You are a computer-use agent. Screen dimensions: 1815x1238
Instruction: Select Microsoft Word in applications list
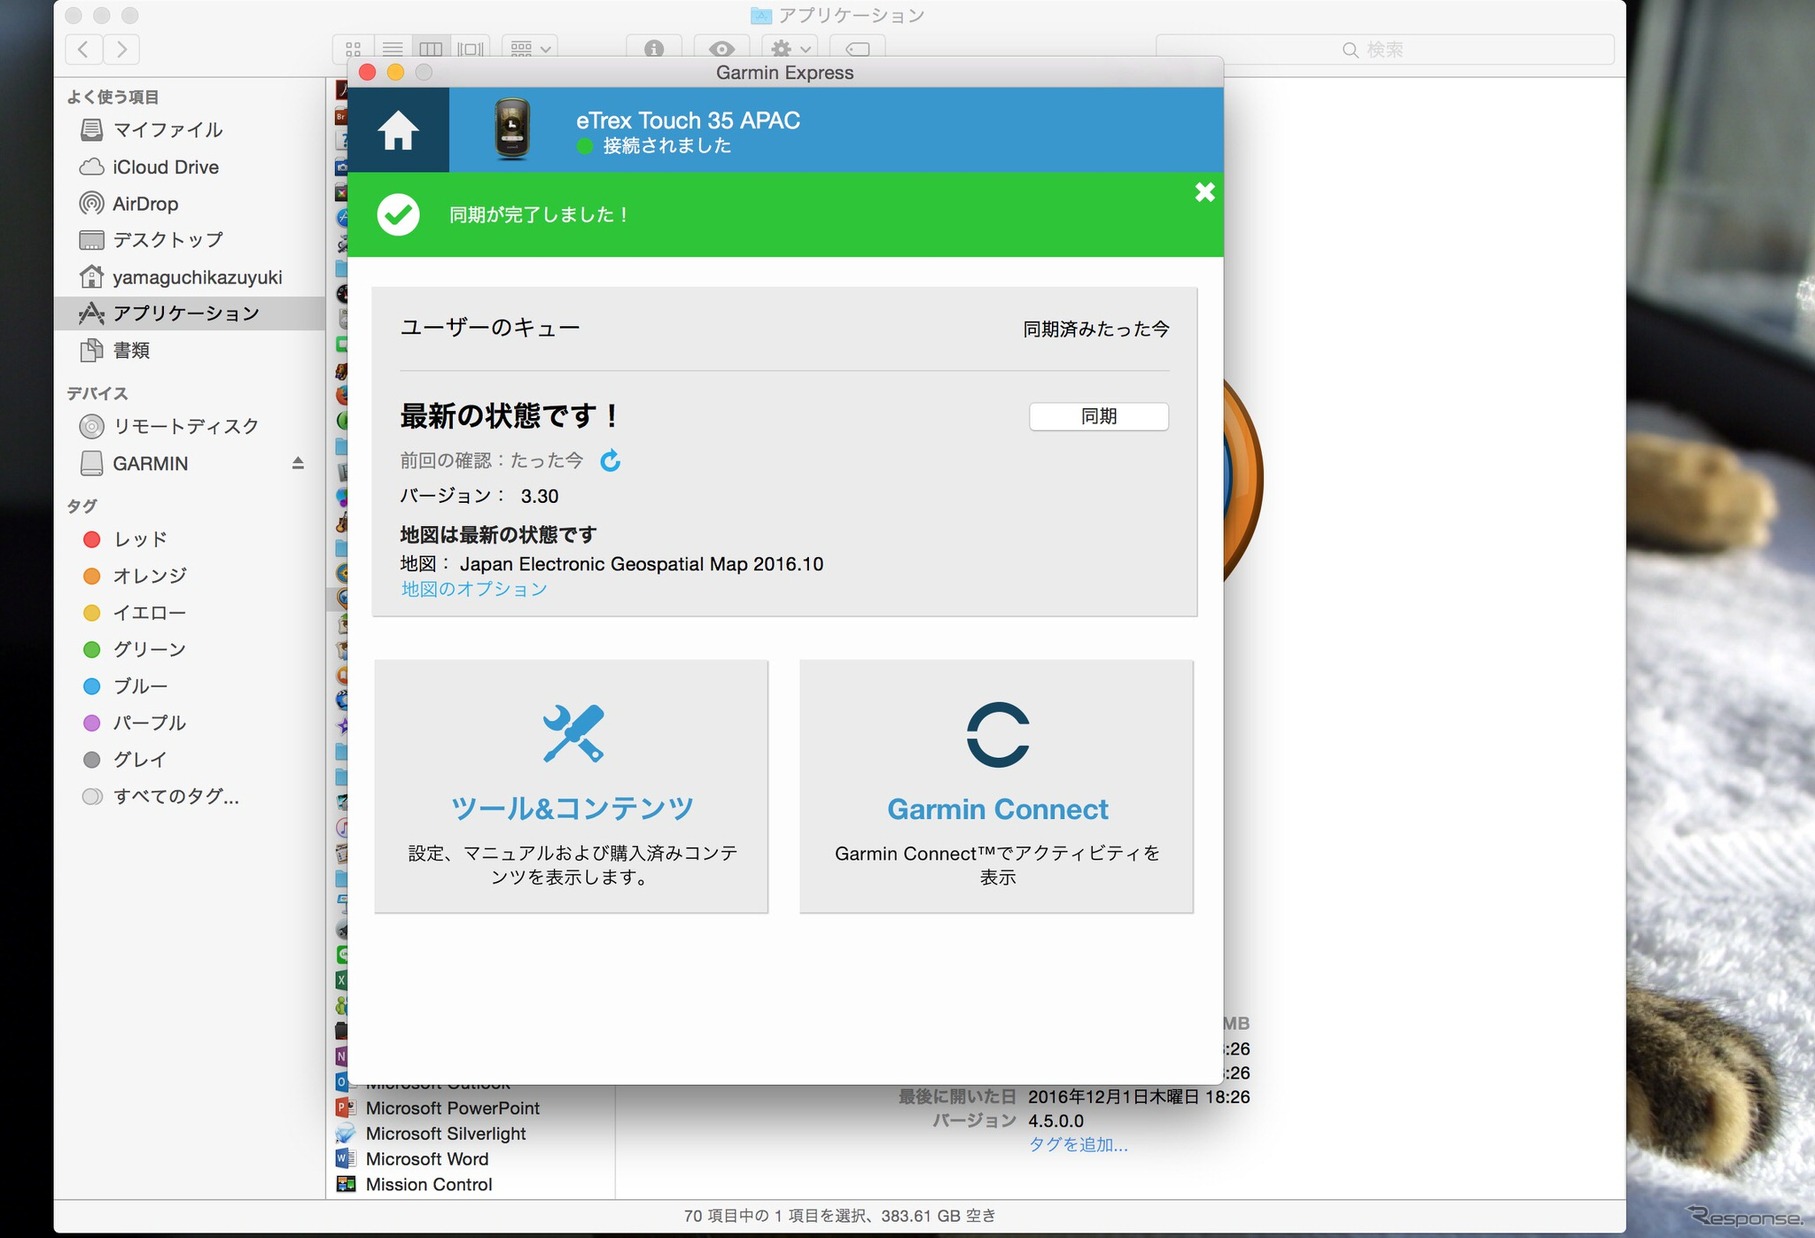(427, 1159)
